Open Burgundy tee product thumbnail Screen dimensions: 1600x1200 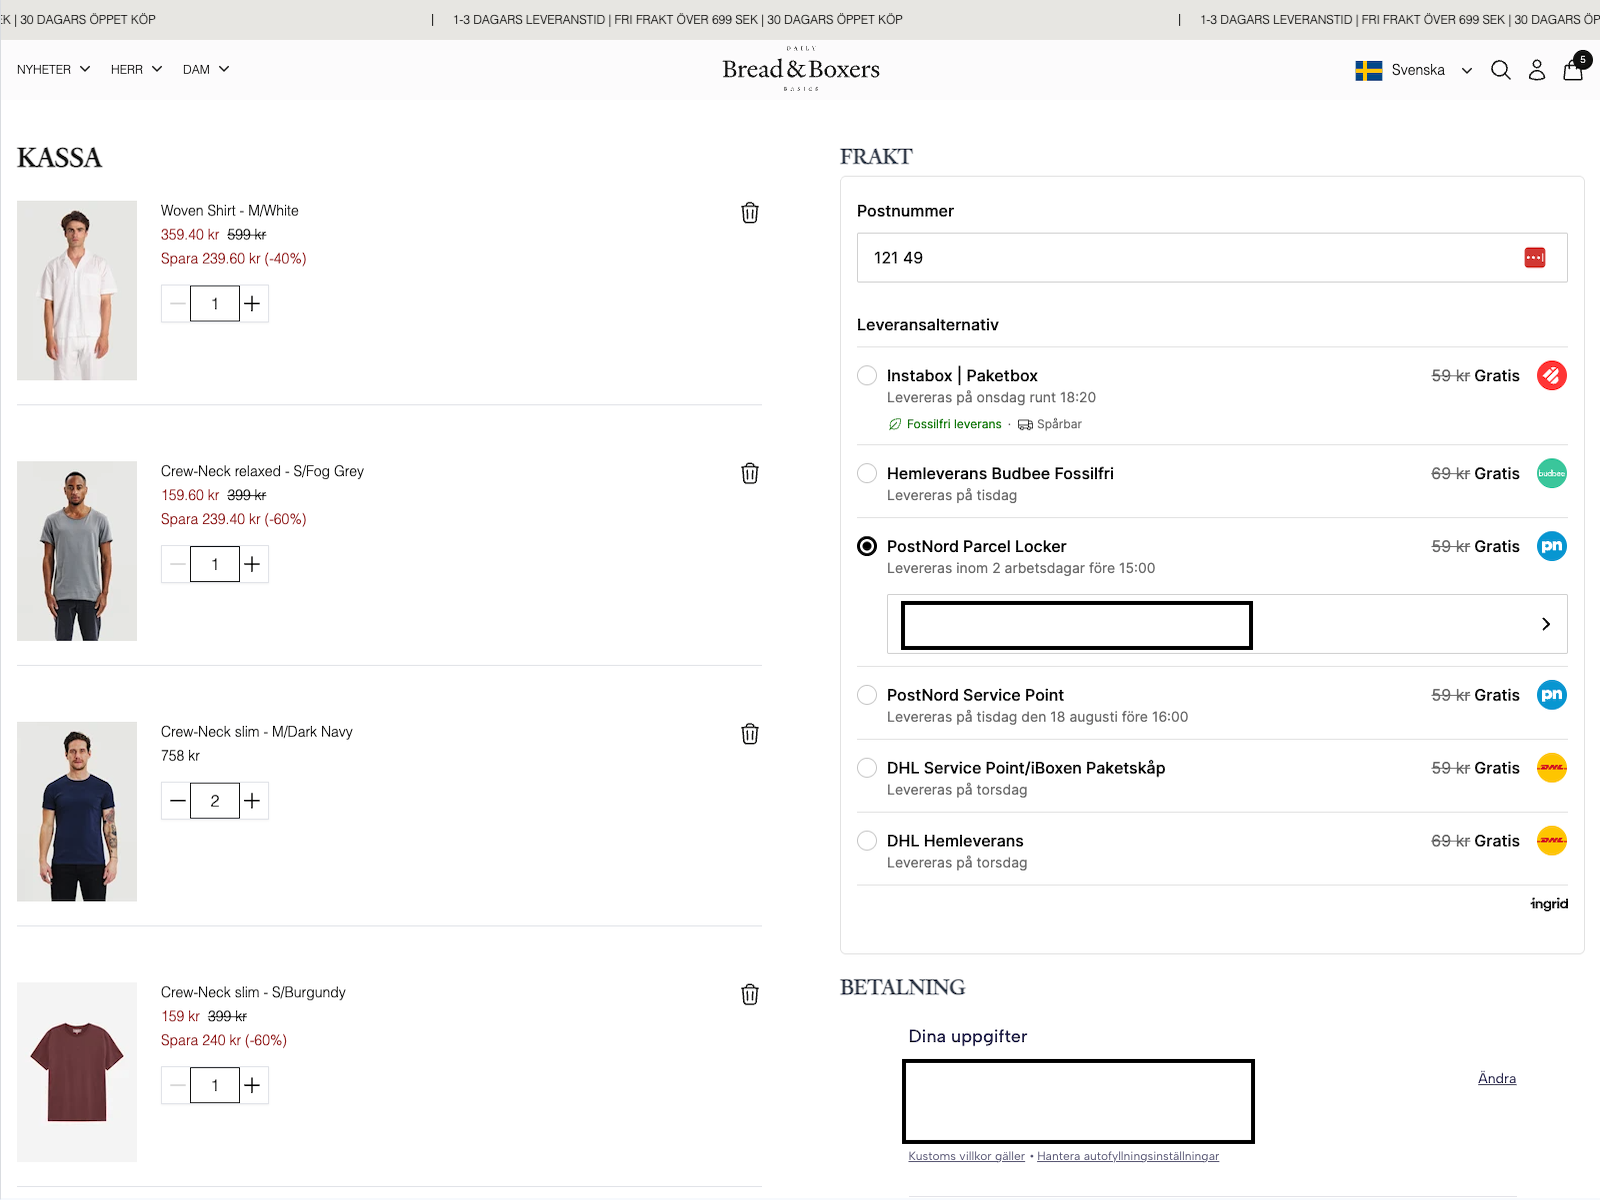point(77,1072)
